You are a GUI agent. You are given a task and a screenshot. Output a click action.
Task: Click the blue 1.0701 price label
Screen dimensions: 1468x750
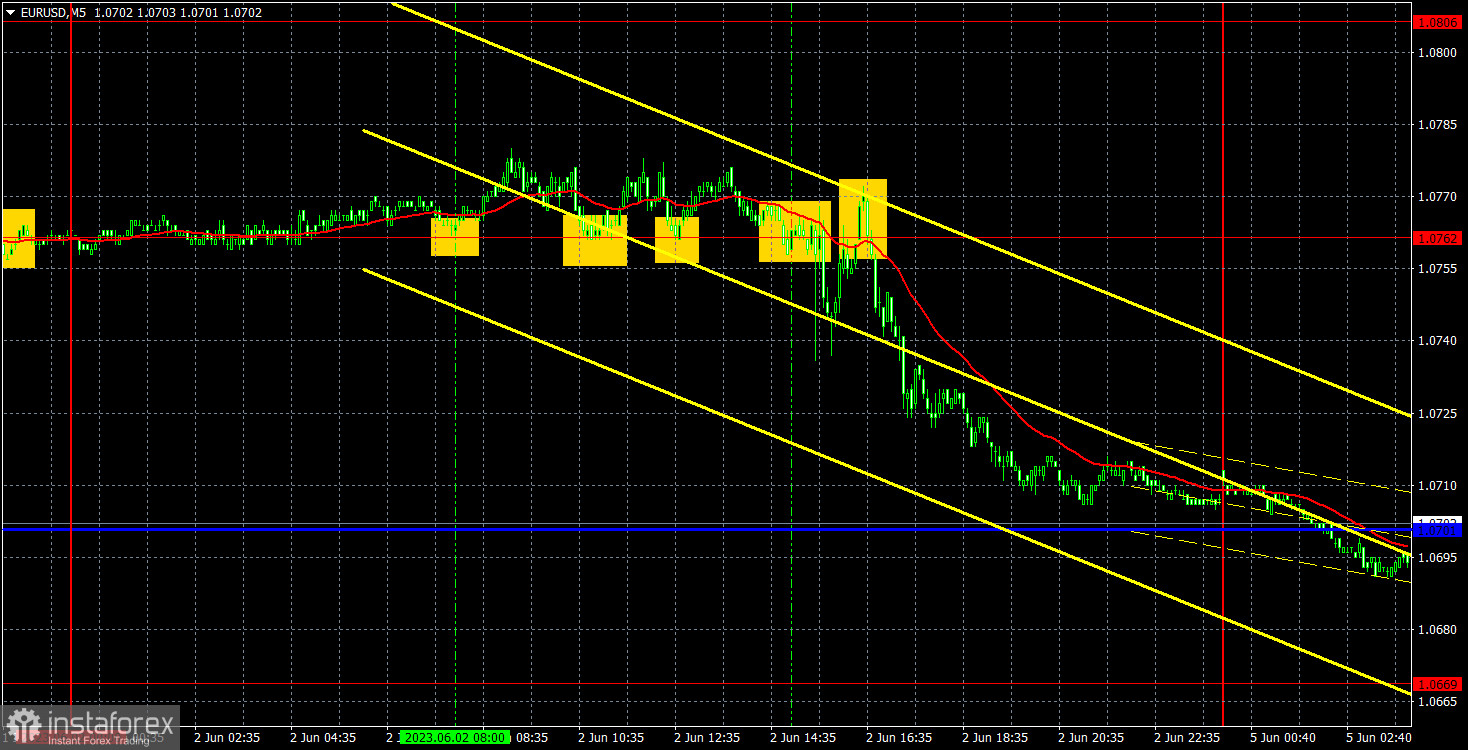pos(1438,530)
